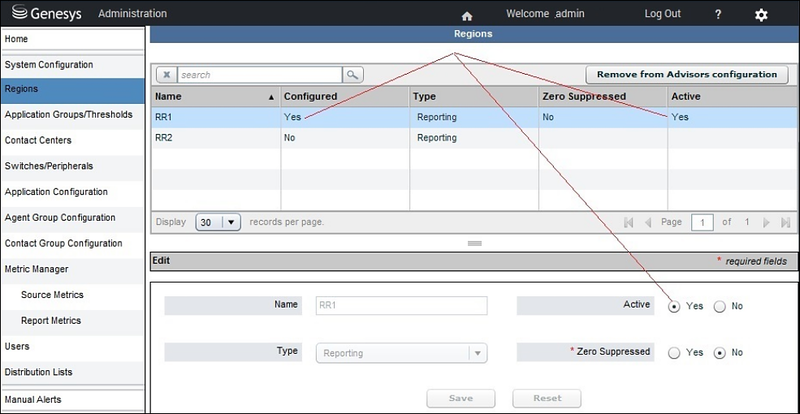Screen dimensions: 800x414
Task: Jump to the first page arrow
Action: pos(629,223)
